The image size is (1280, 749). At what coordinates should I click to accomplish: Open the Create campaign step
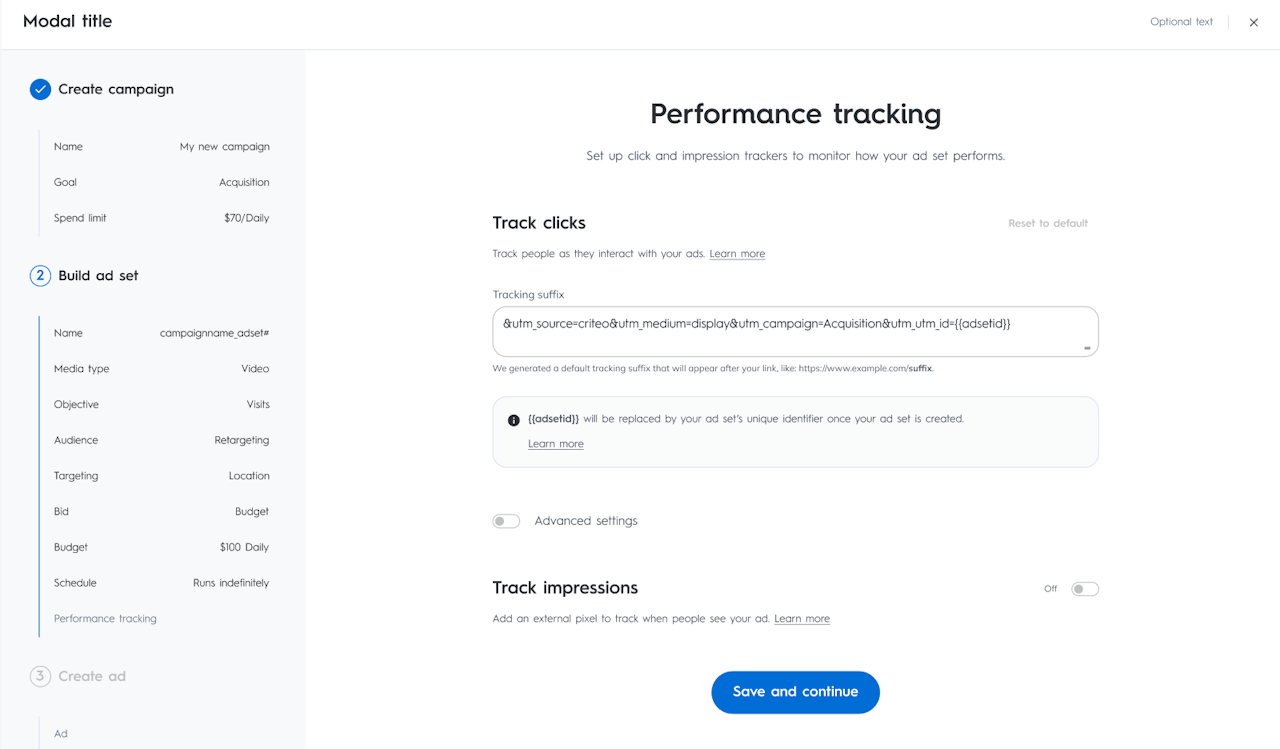point(116,90)
